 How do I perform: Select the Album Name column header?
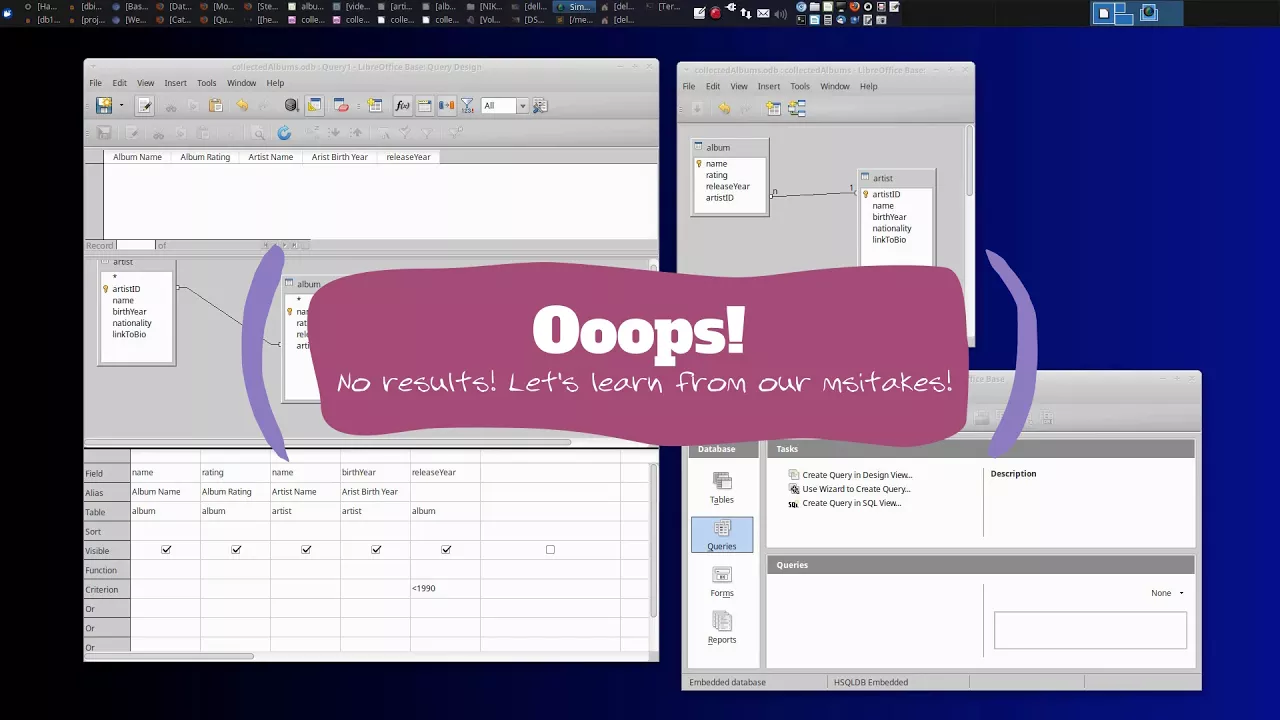point(137,157)
